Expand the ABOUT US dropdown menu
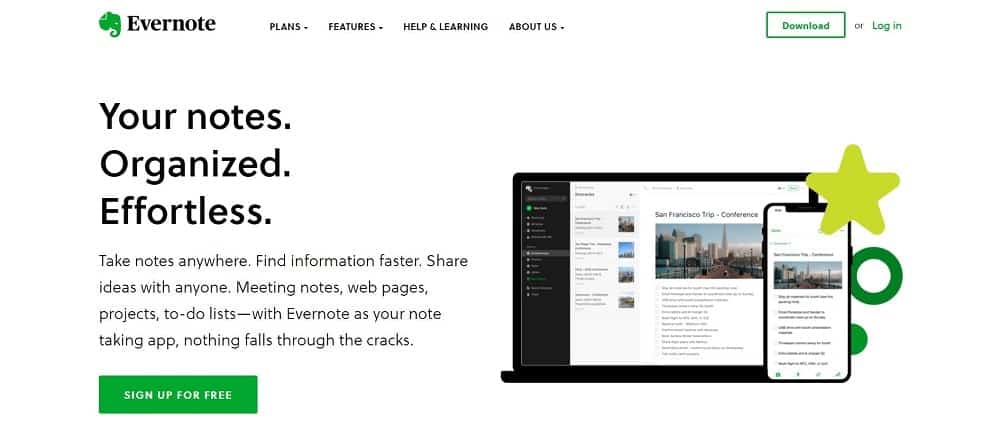Image resolution: width=1000 pixels, height=422 pixels. 536,27
